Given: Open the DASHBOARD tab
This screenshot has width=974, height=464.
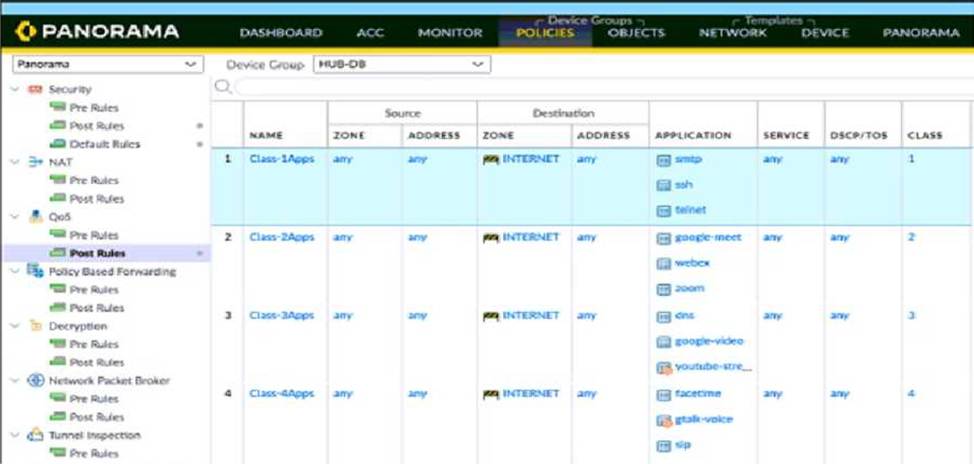Looking at the screenshot, I should (281, 33).
